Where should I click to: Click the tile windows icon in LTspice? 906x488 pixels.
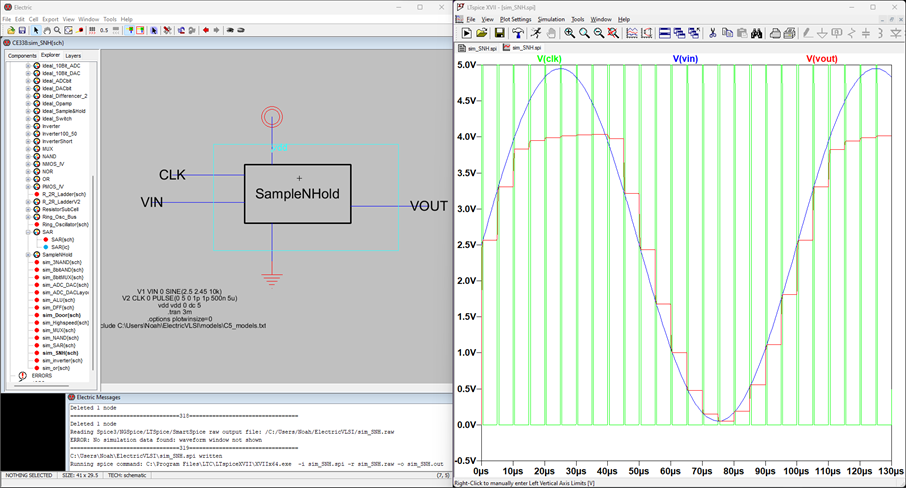tap(665, 33)
